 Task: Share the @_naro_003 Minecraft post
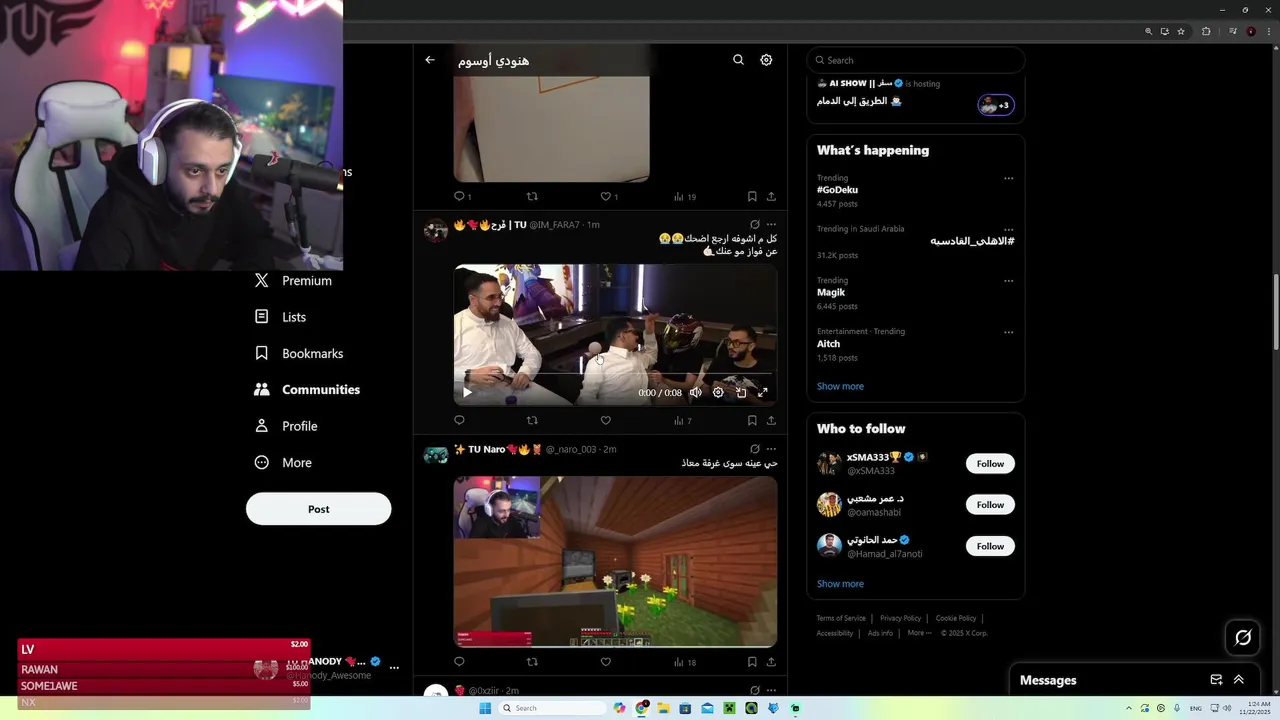(771, 662)
